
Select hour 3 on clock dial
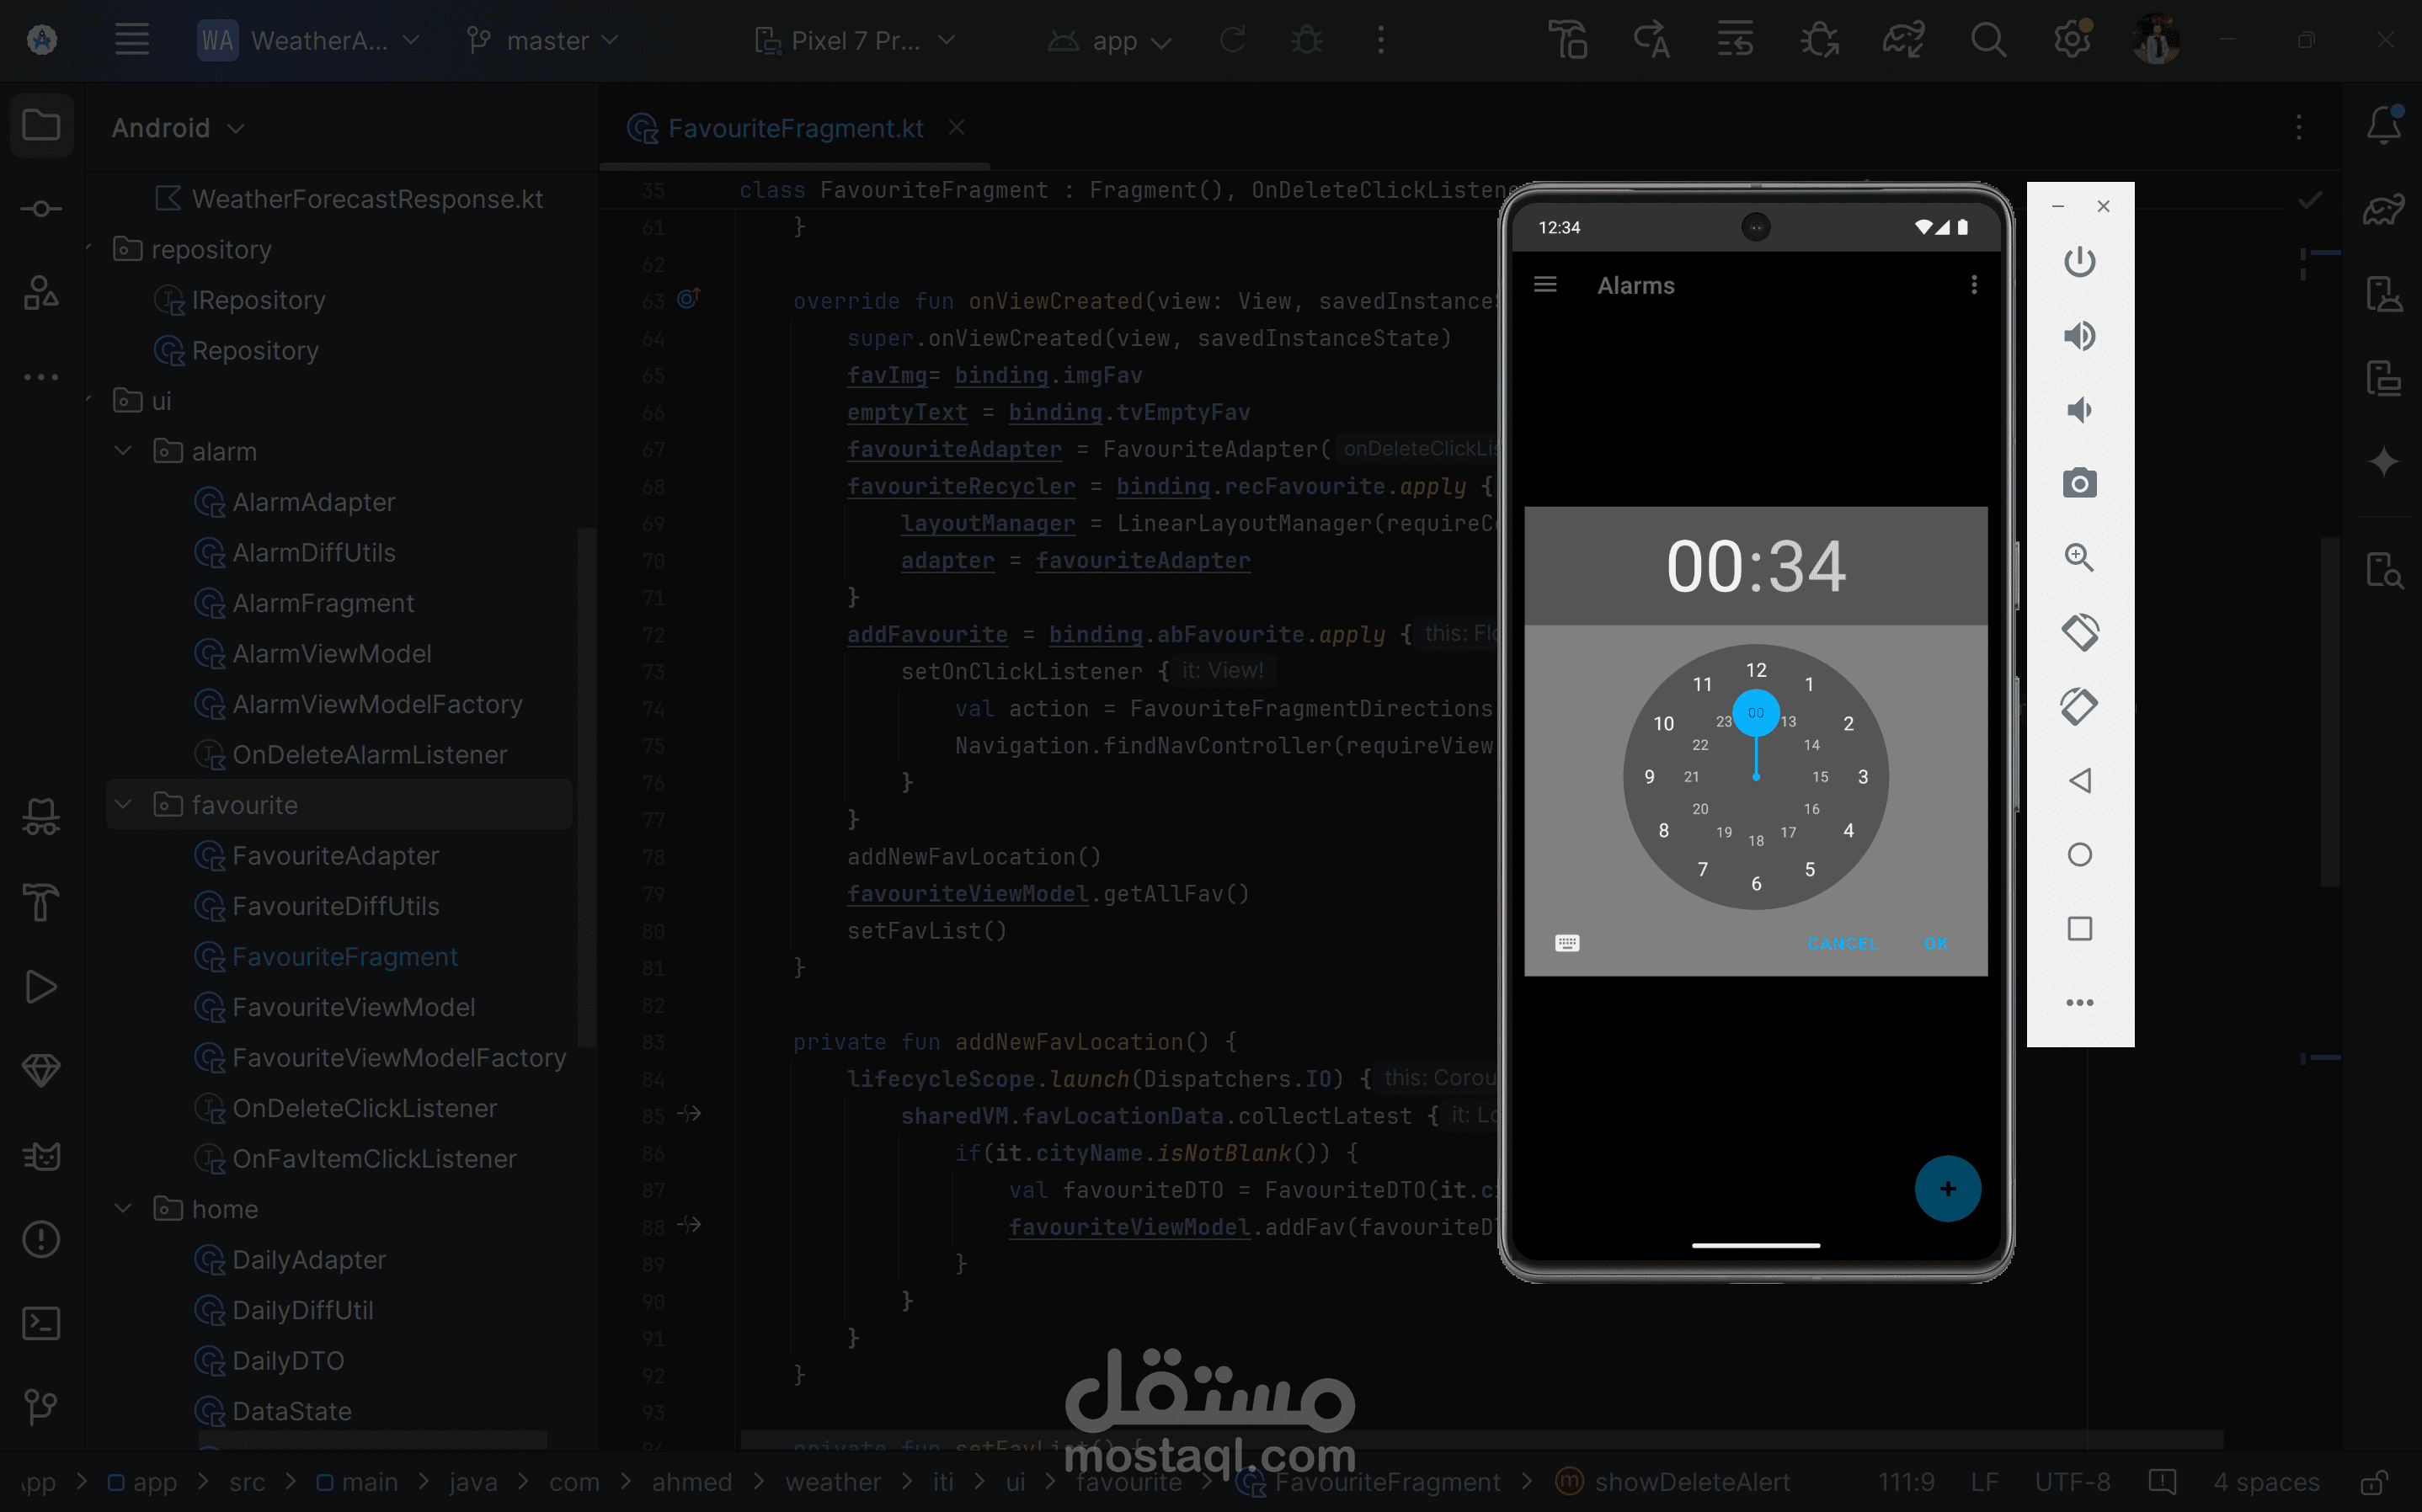[1863, 777]
